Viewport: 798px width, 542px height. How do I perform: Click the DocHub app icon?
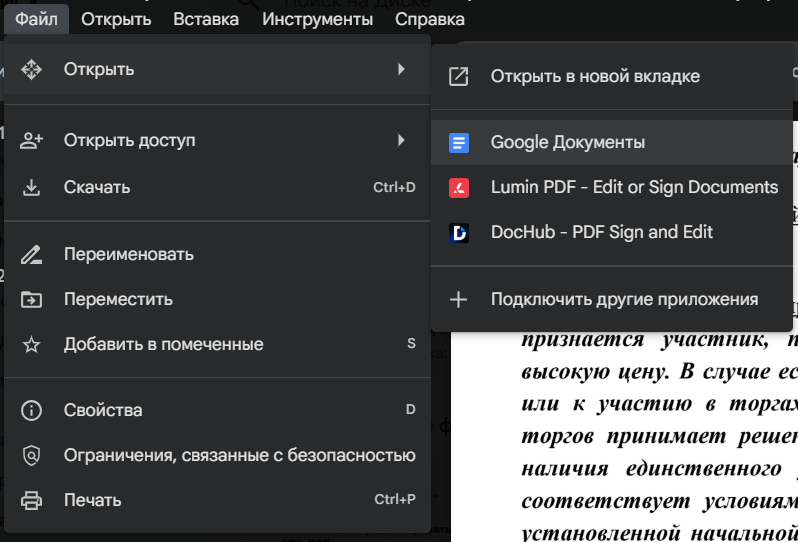459,233
